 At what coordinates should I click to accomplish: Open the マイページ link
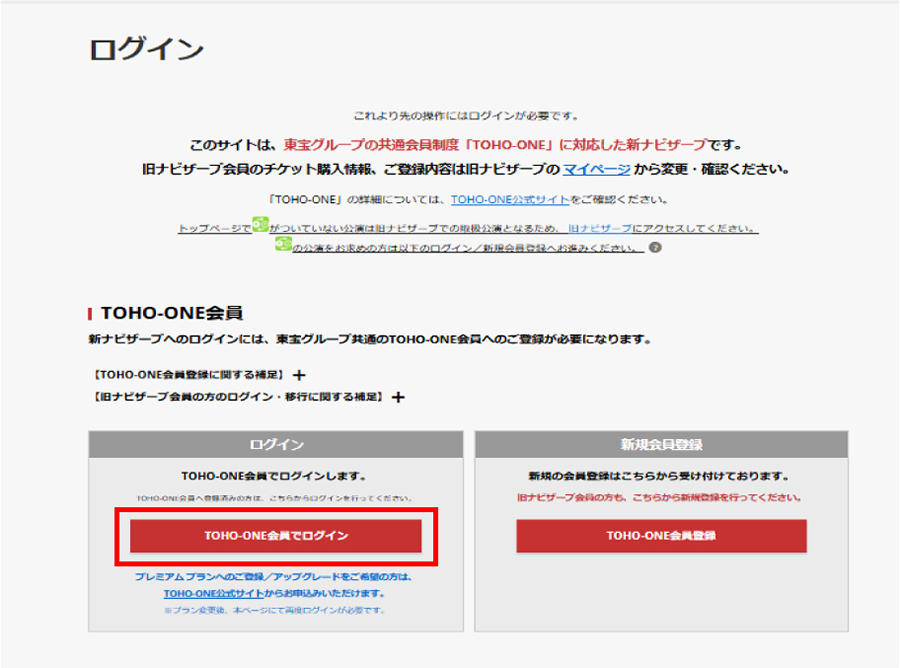click(x=595, y=169)
